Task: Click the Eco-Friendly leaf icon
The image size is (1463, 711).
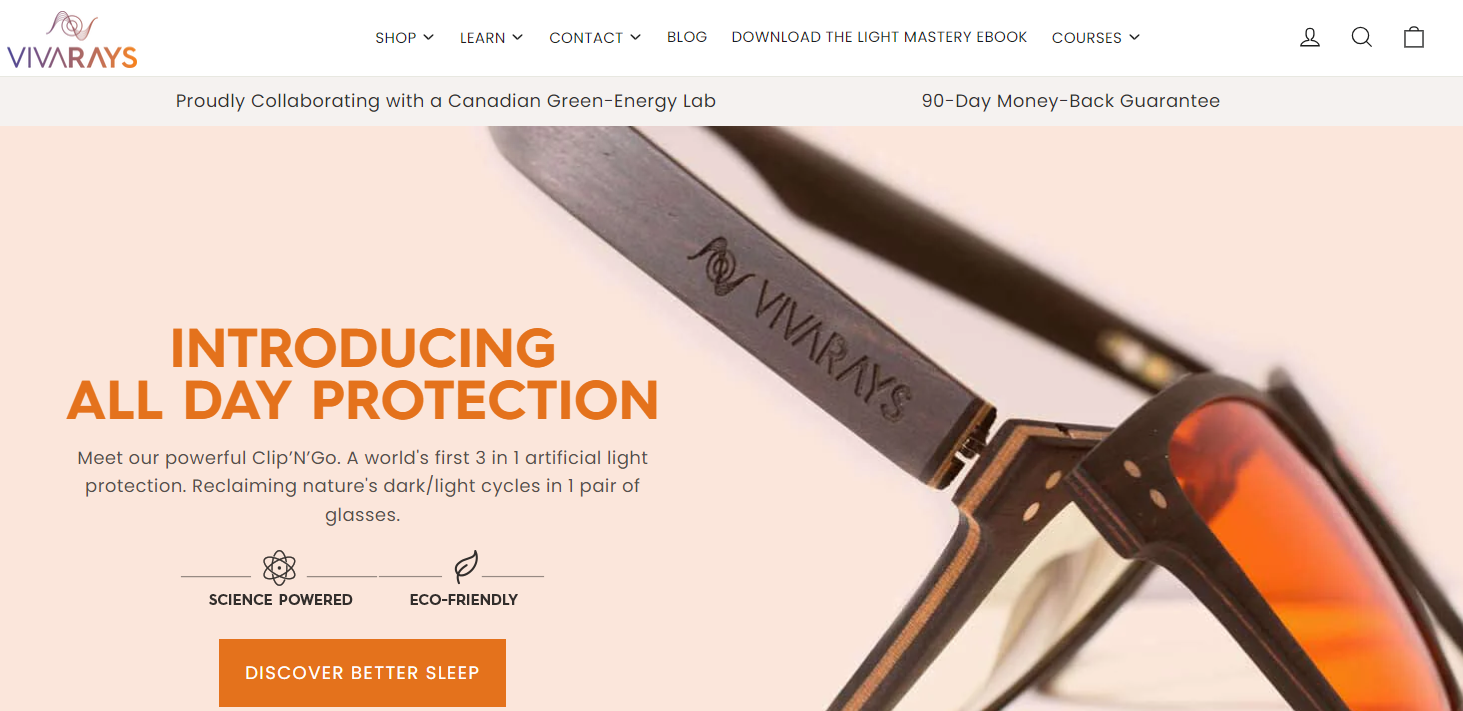Action: click(465, 567)
